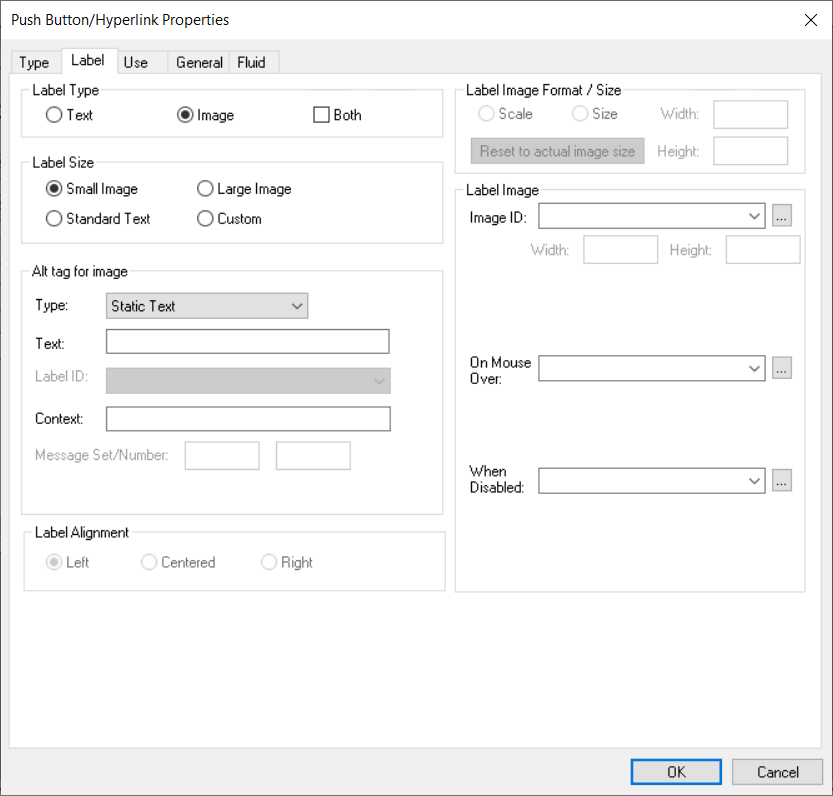Choose the Scale image format option

[x=487, y=113]
